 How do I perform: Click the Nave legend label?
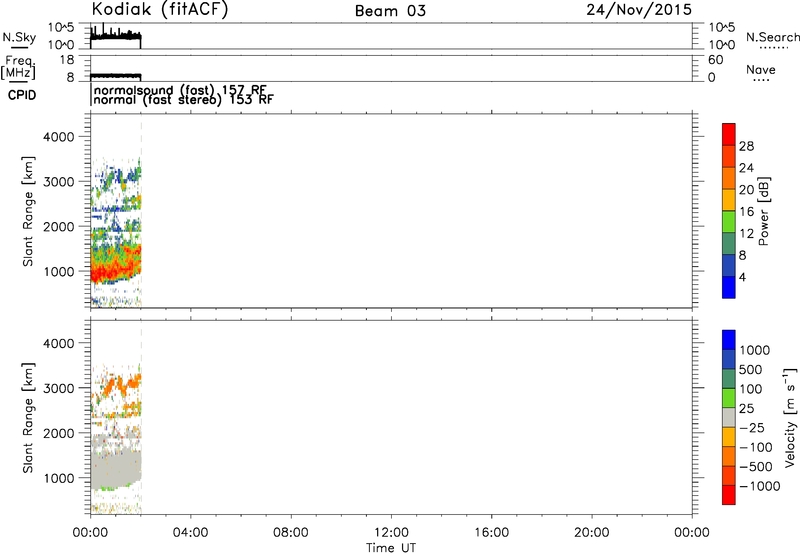761,70
